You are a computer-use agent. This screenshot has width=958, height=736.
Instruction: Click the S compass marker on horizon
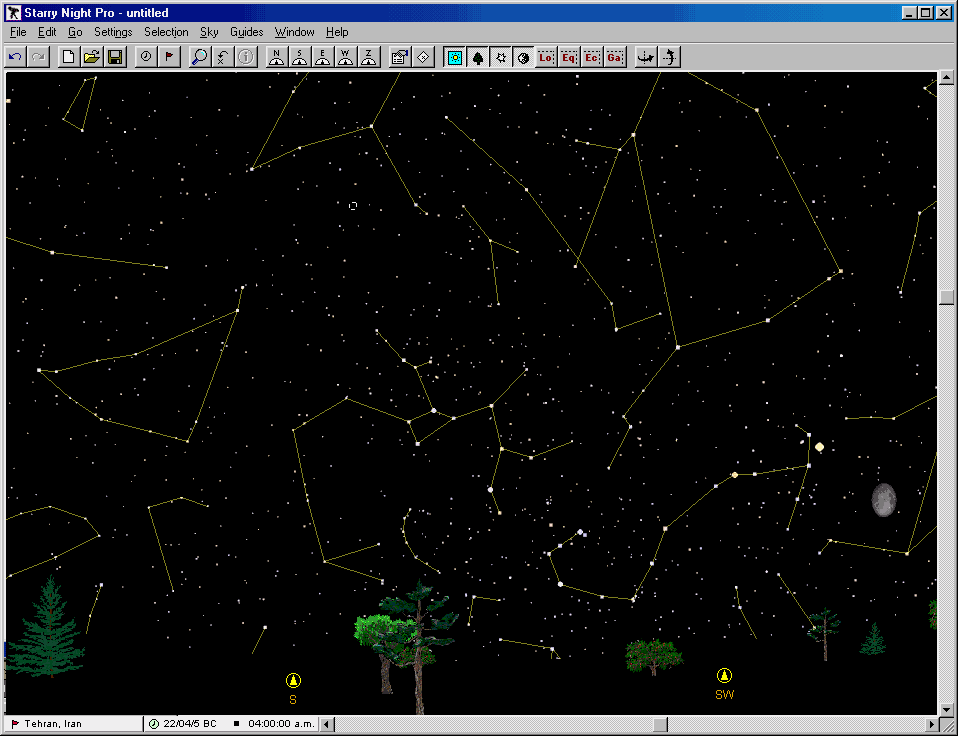pos(293,680)
